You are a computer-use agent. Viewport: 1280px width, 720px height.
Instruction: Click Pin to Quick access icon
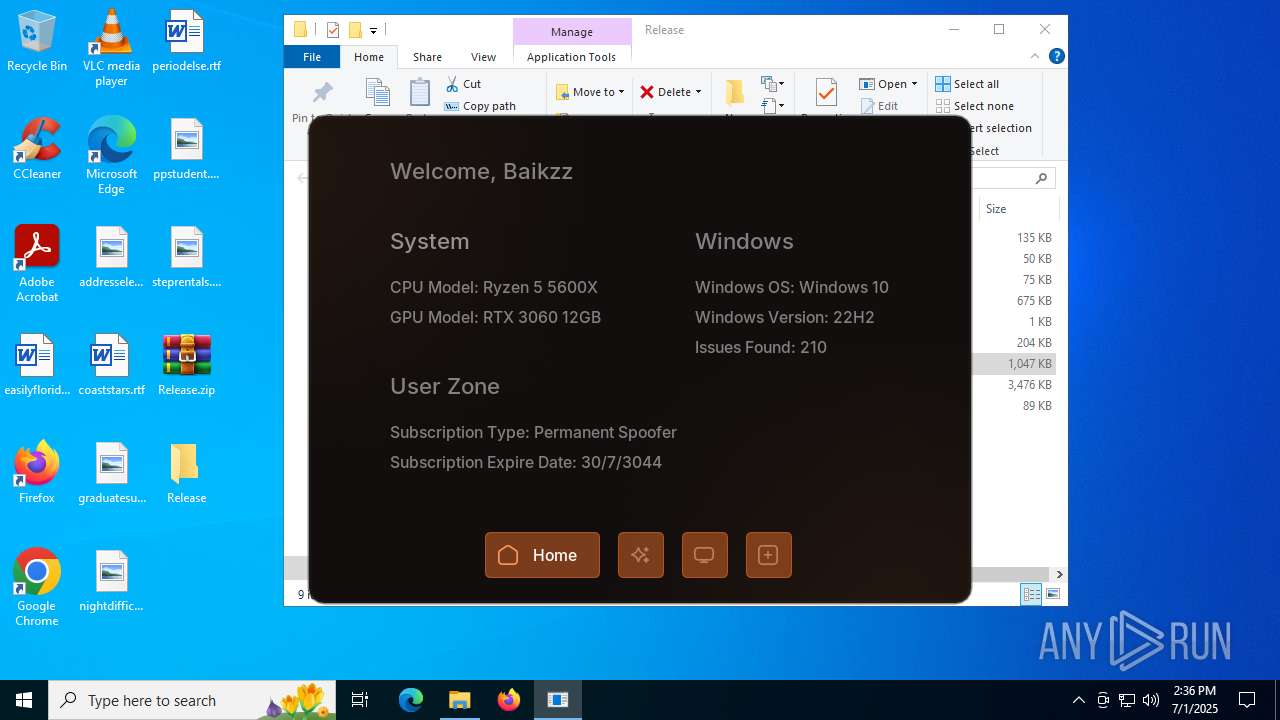pos(322,93)
